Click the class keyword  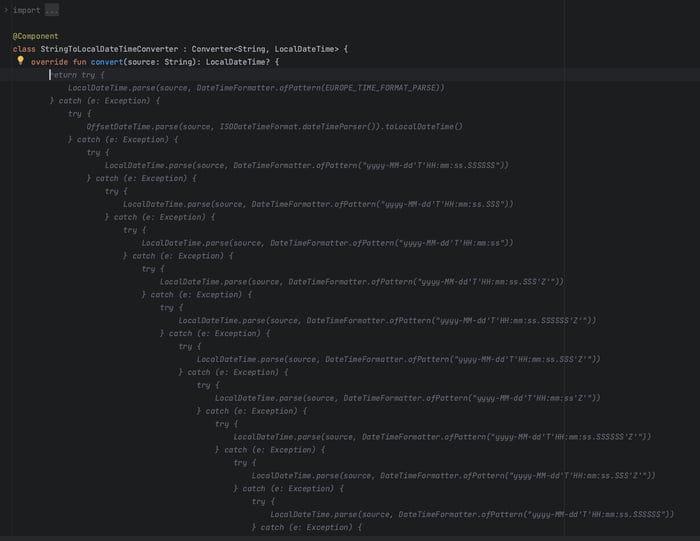coord(24,49)
